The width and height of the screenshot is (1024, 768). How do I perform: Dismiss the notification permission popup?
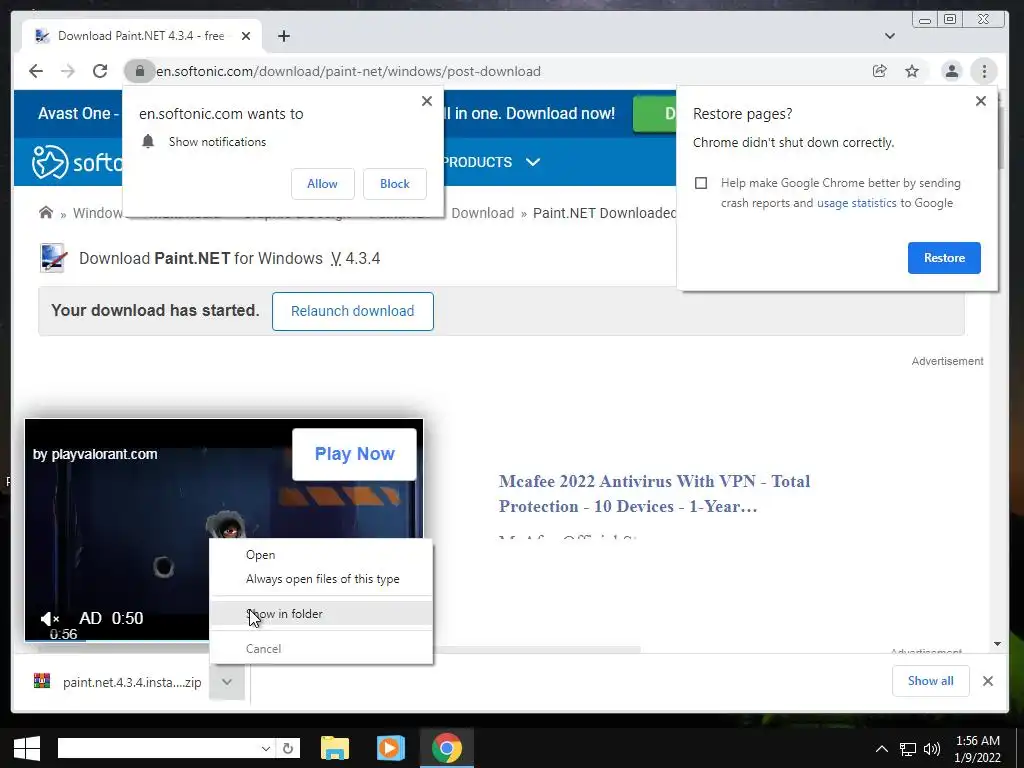click(x=426, y=101)
